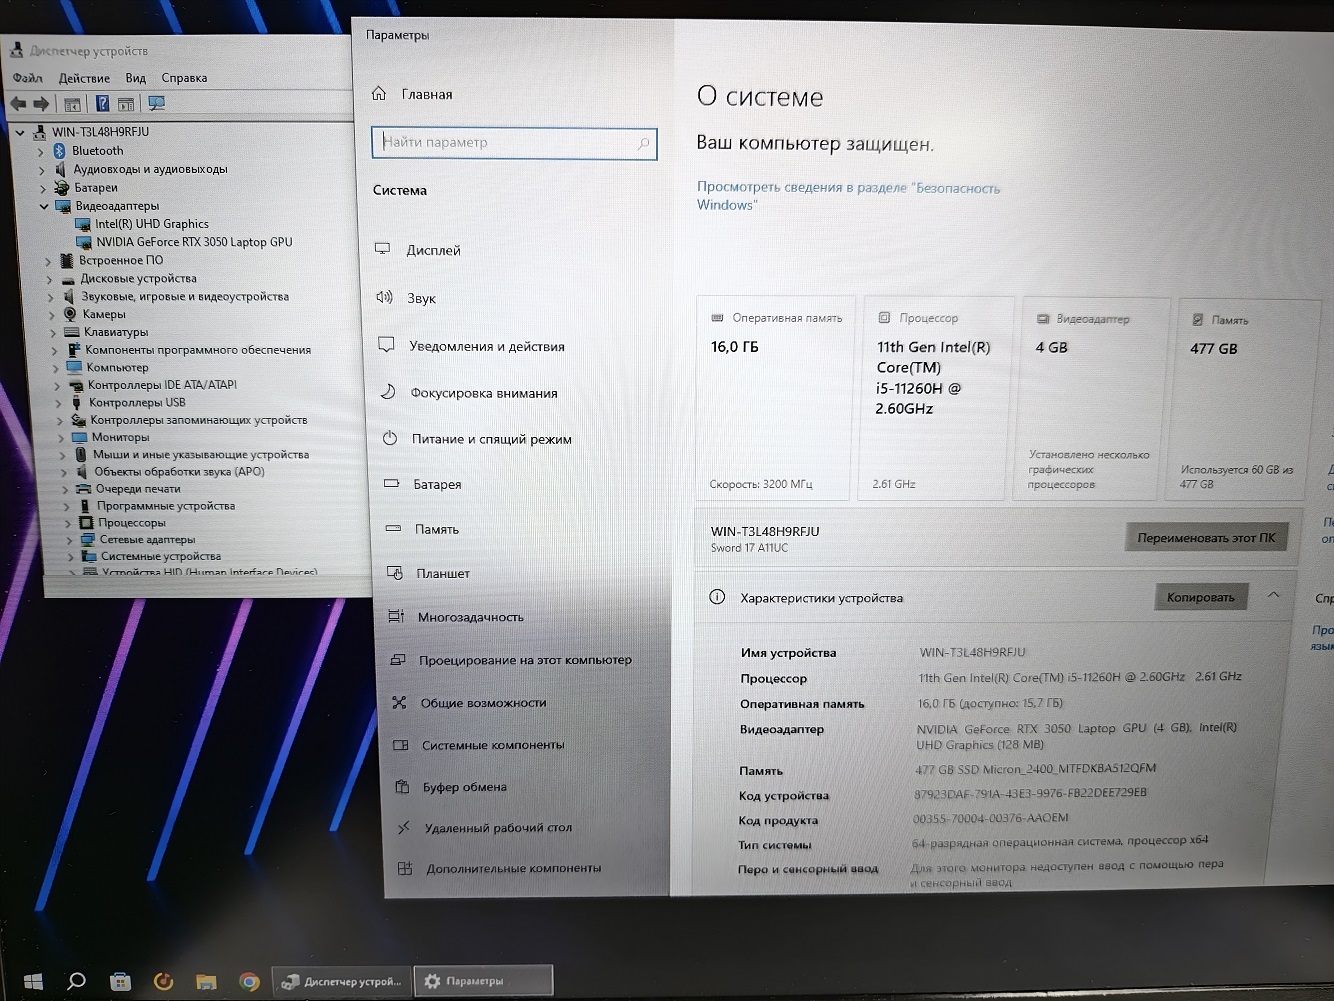Screen dimensions: 1334x1001
Task: Select the Камеры tree row
Action: pyautogui.click(x=104, y=315)
